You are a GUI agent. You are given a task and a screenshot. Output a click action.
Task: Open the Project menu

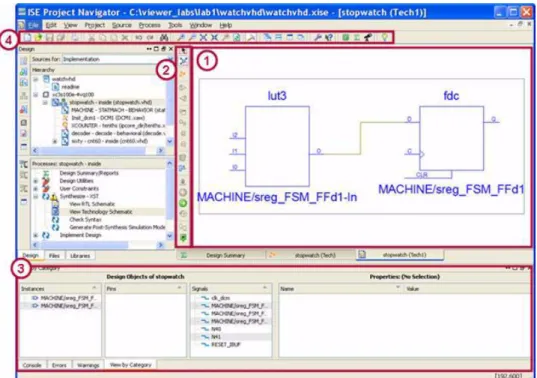(95, 25)
